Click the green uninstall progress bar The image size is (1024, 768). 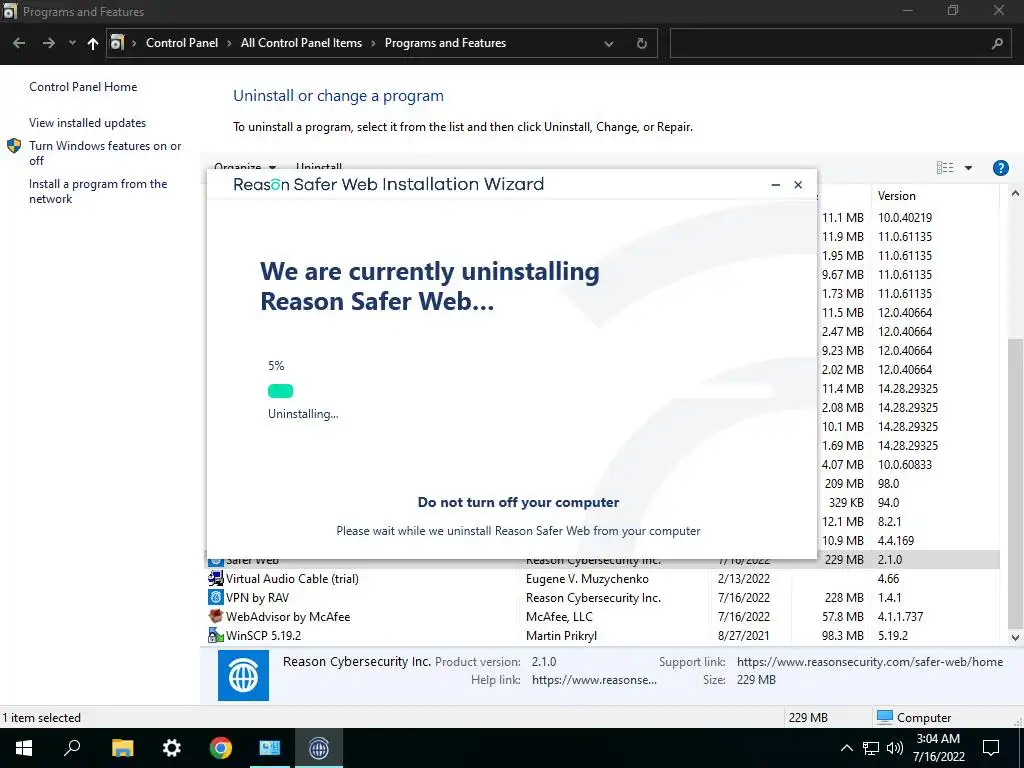click(280, 391)
